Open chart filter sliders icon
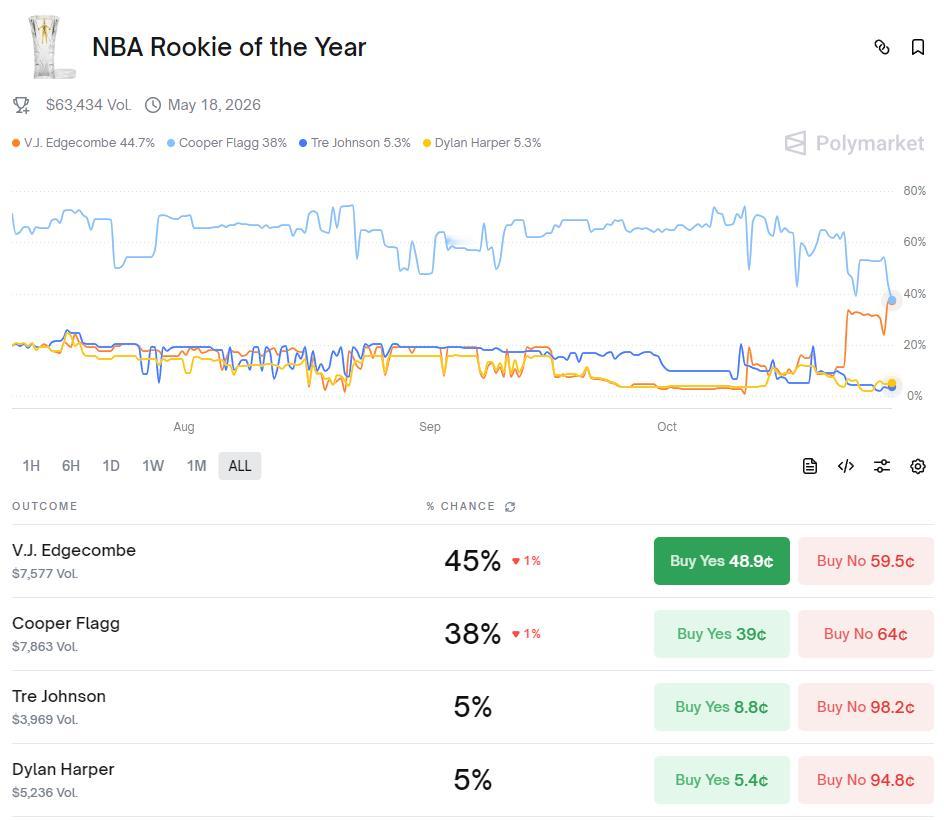944x820 pixels. [x=881, y=466]
